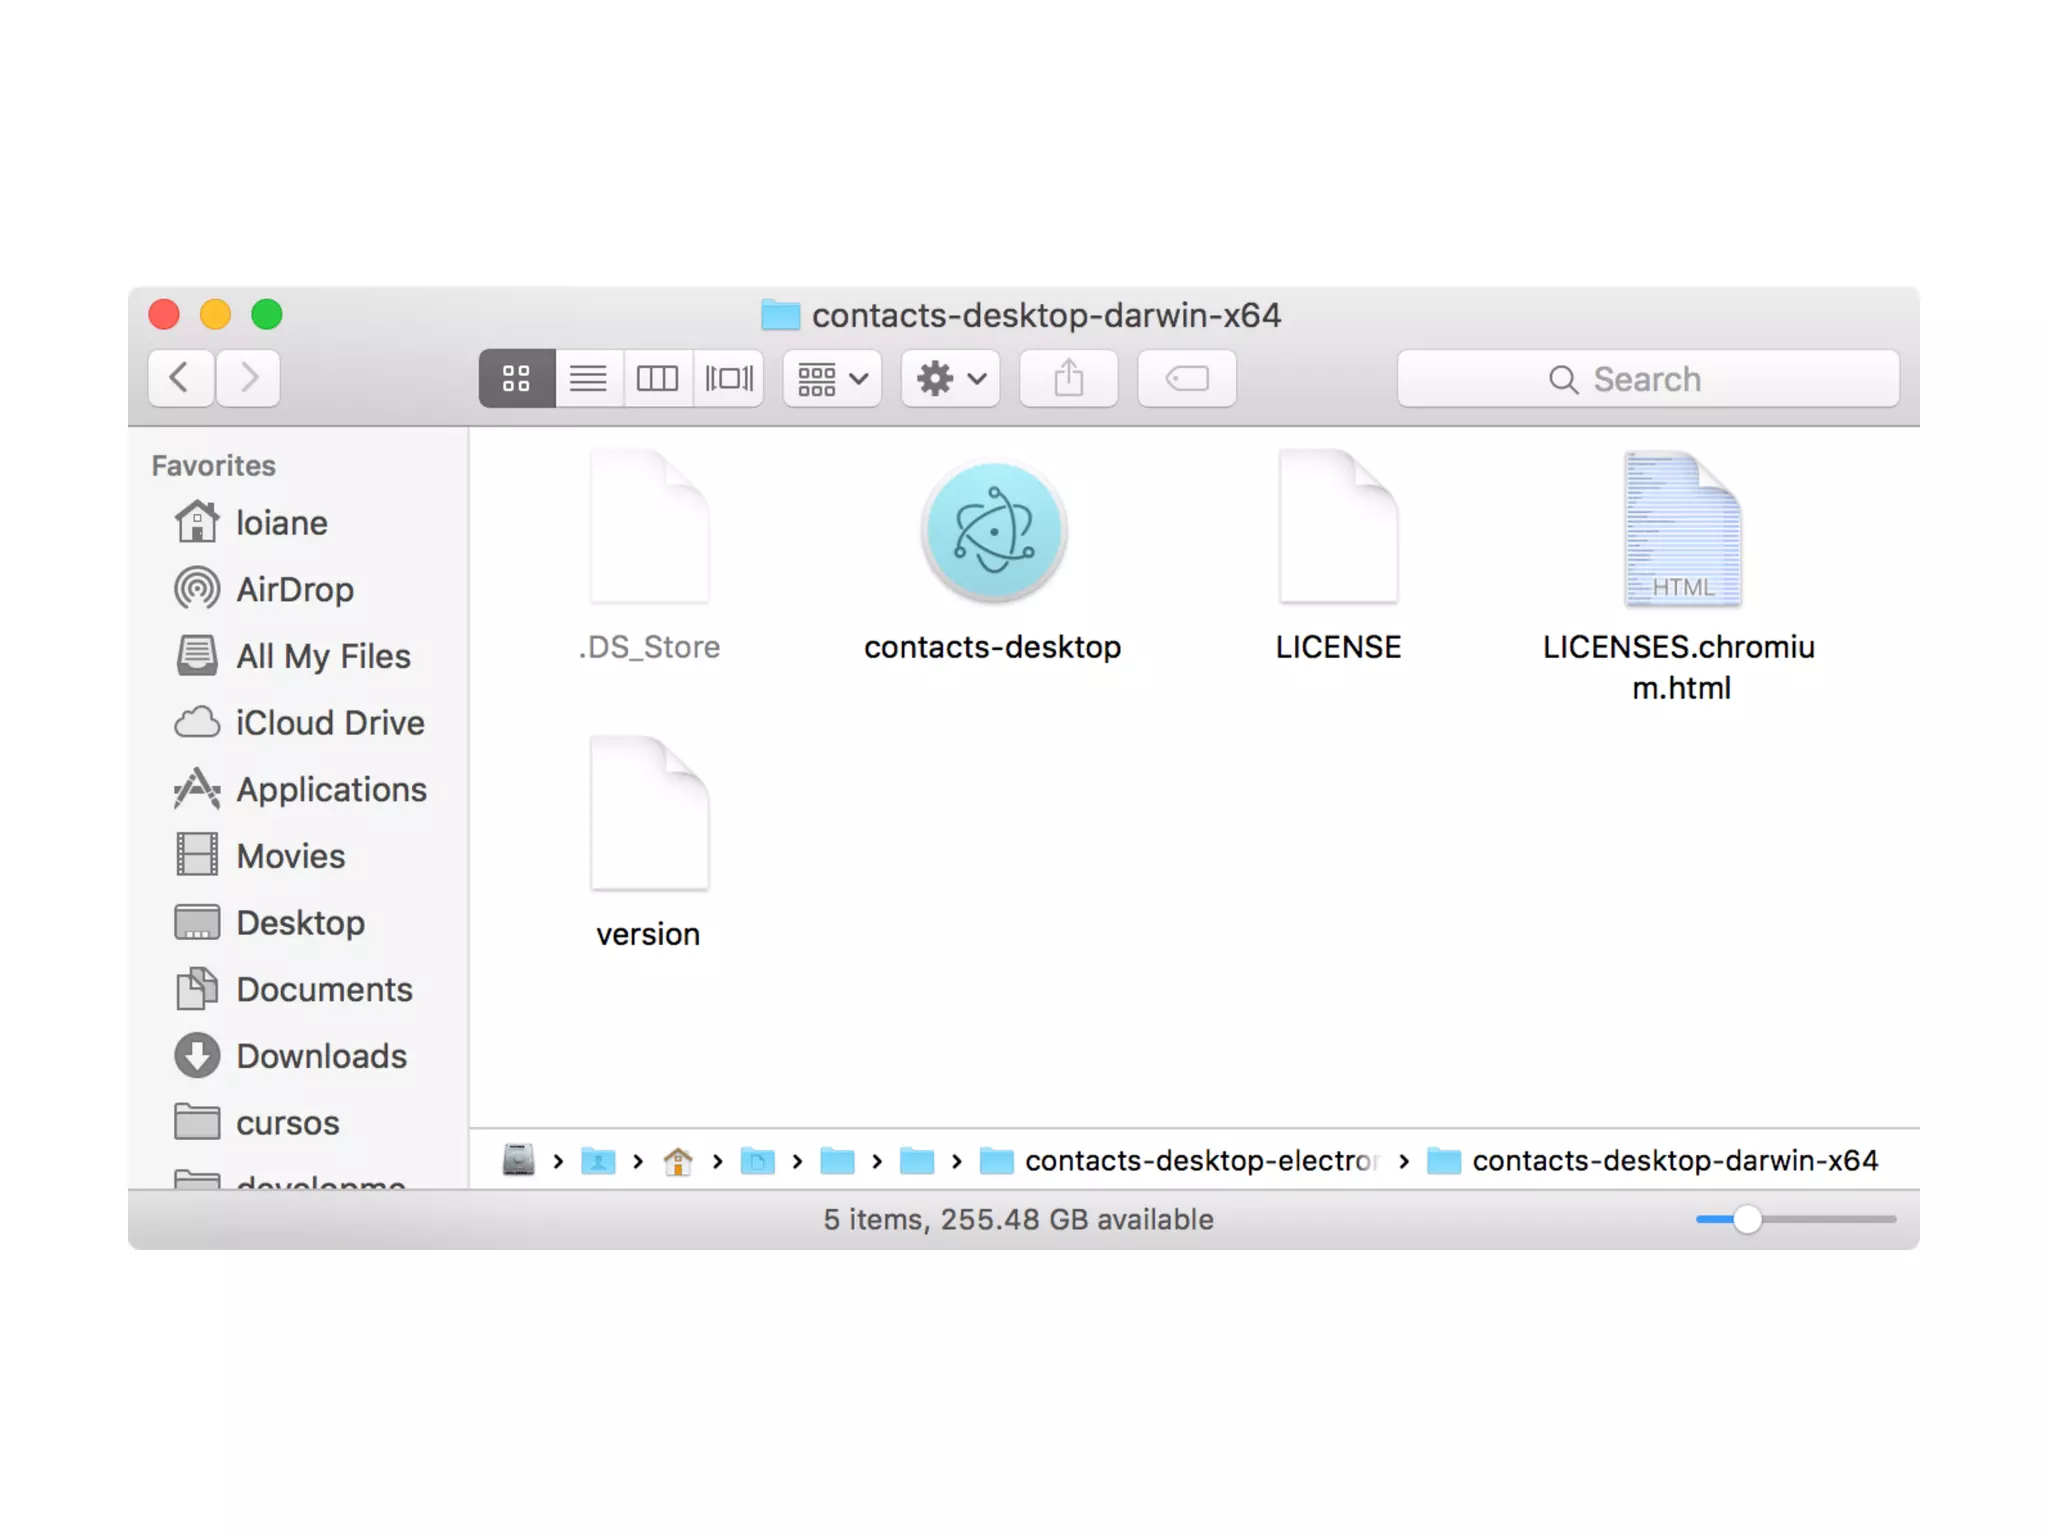The image size is (2048, 1536).
Task: Click the Edit Tags button
Action: (1187, 378)
